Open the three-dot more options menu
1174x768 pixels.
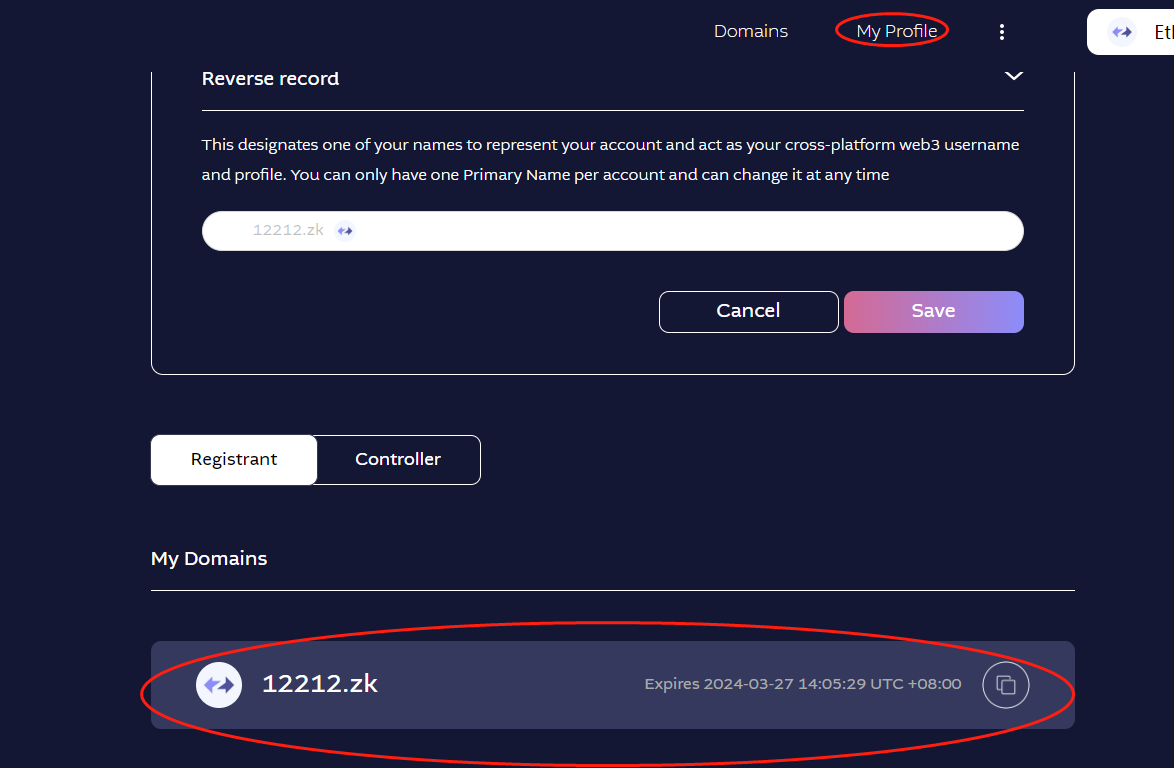point(1002,32)
